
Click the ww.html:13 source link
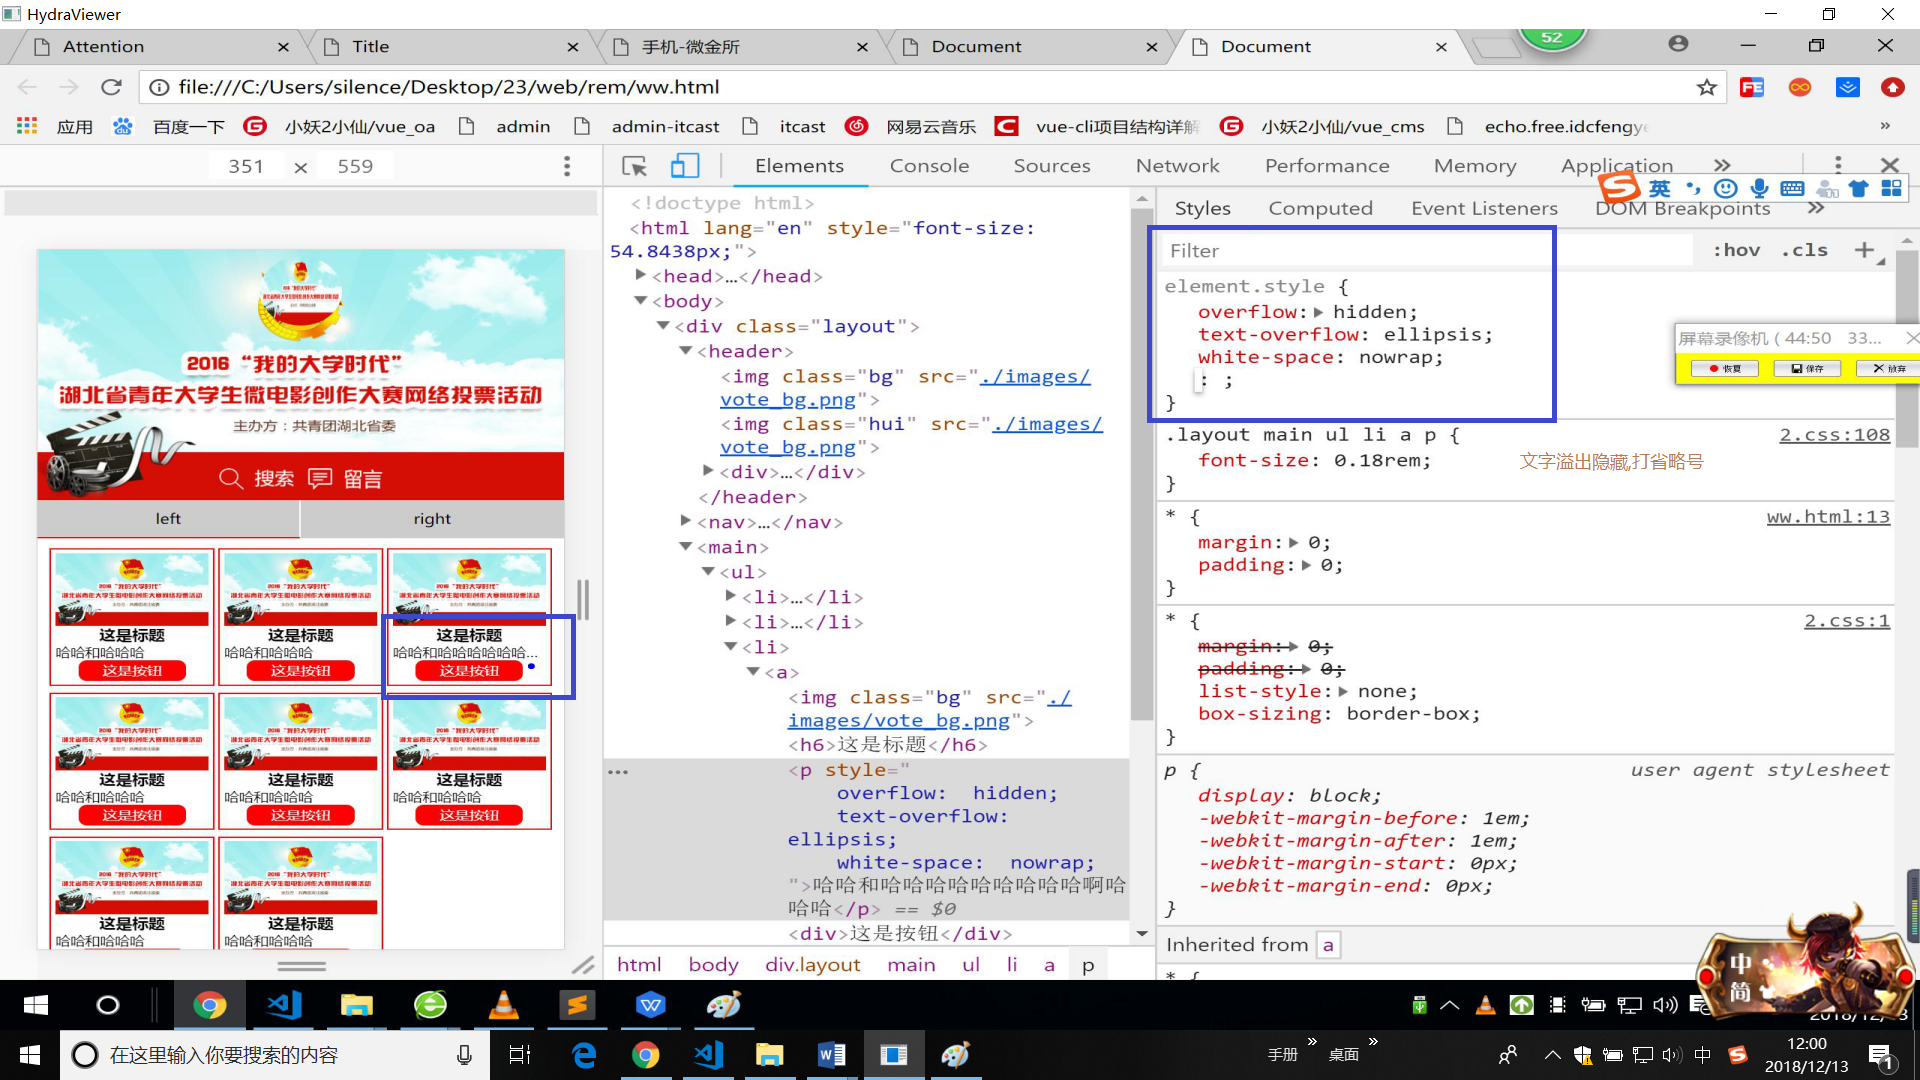click(1827, 517)
